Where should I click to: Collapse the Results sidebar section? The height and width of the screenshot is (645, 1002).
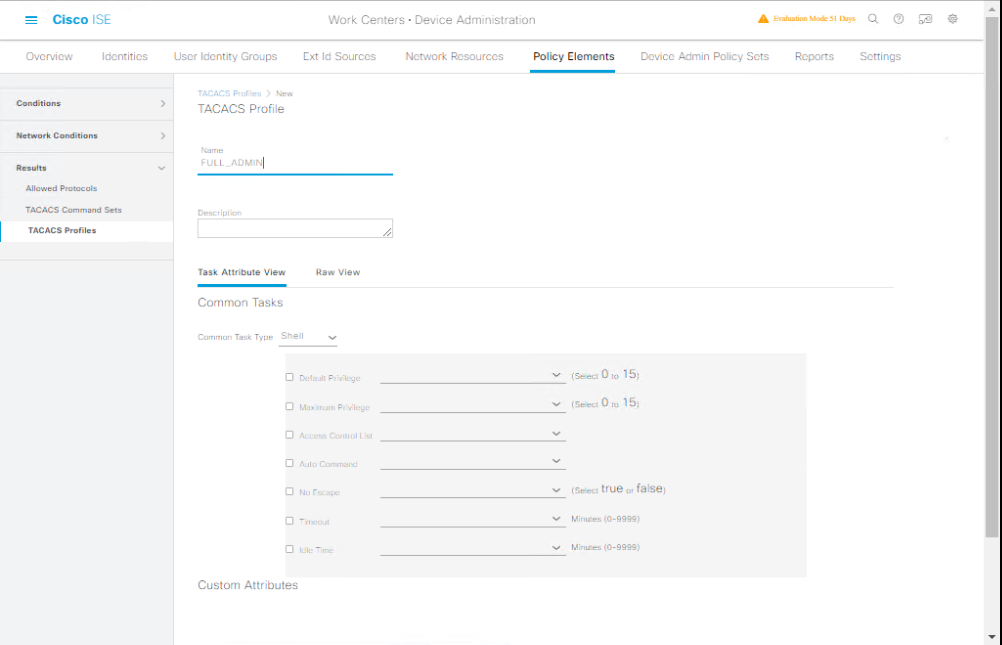pyautogui.click(x=87, y=168)
